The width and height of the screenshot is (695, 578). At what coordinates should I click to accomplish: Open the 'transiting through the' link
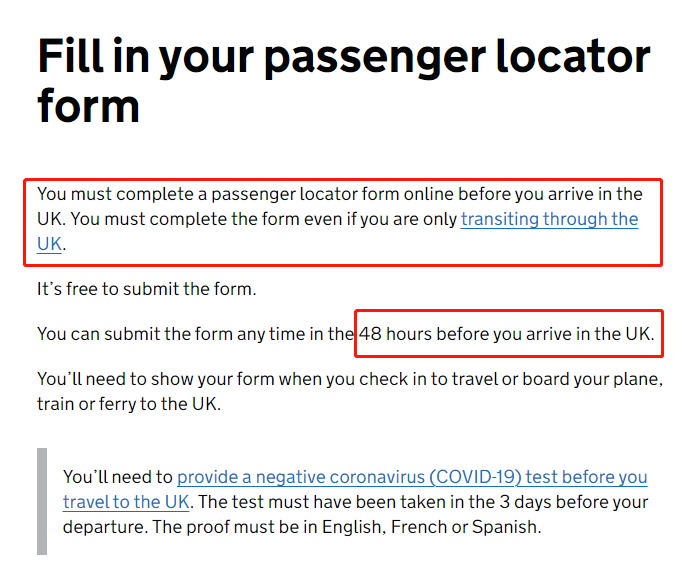[549, 219]
